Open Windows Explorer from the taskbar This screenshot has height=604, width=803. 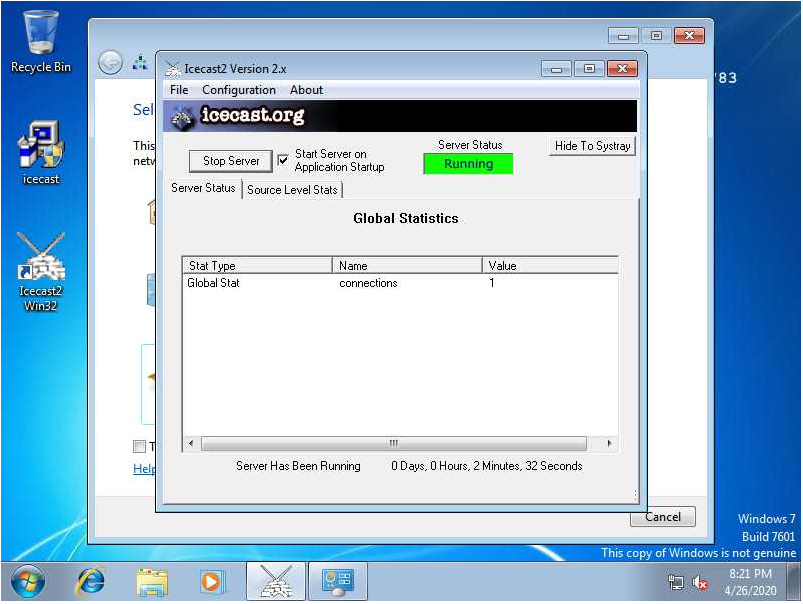[x=152, y=581]
